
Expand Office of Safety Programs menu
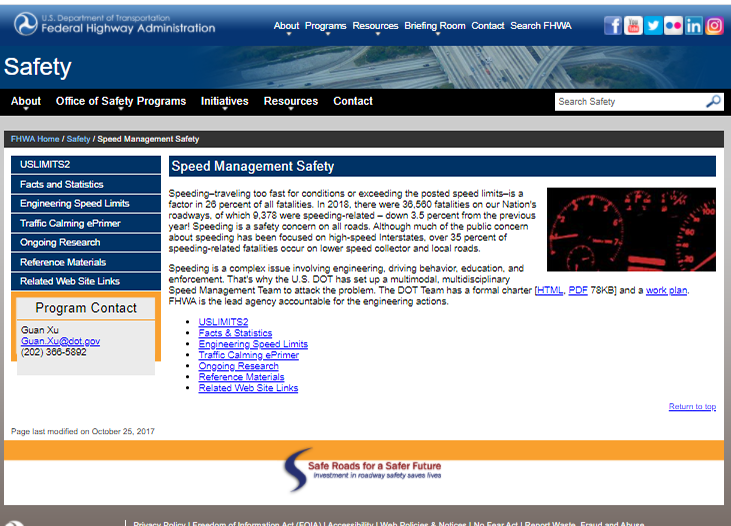[121, 102]
